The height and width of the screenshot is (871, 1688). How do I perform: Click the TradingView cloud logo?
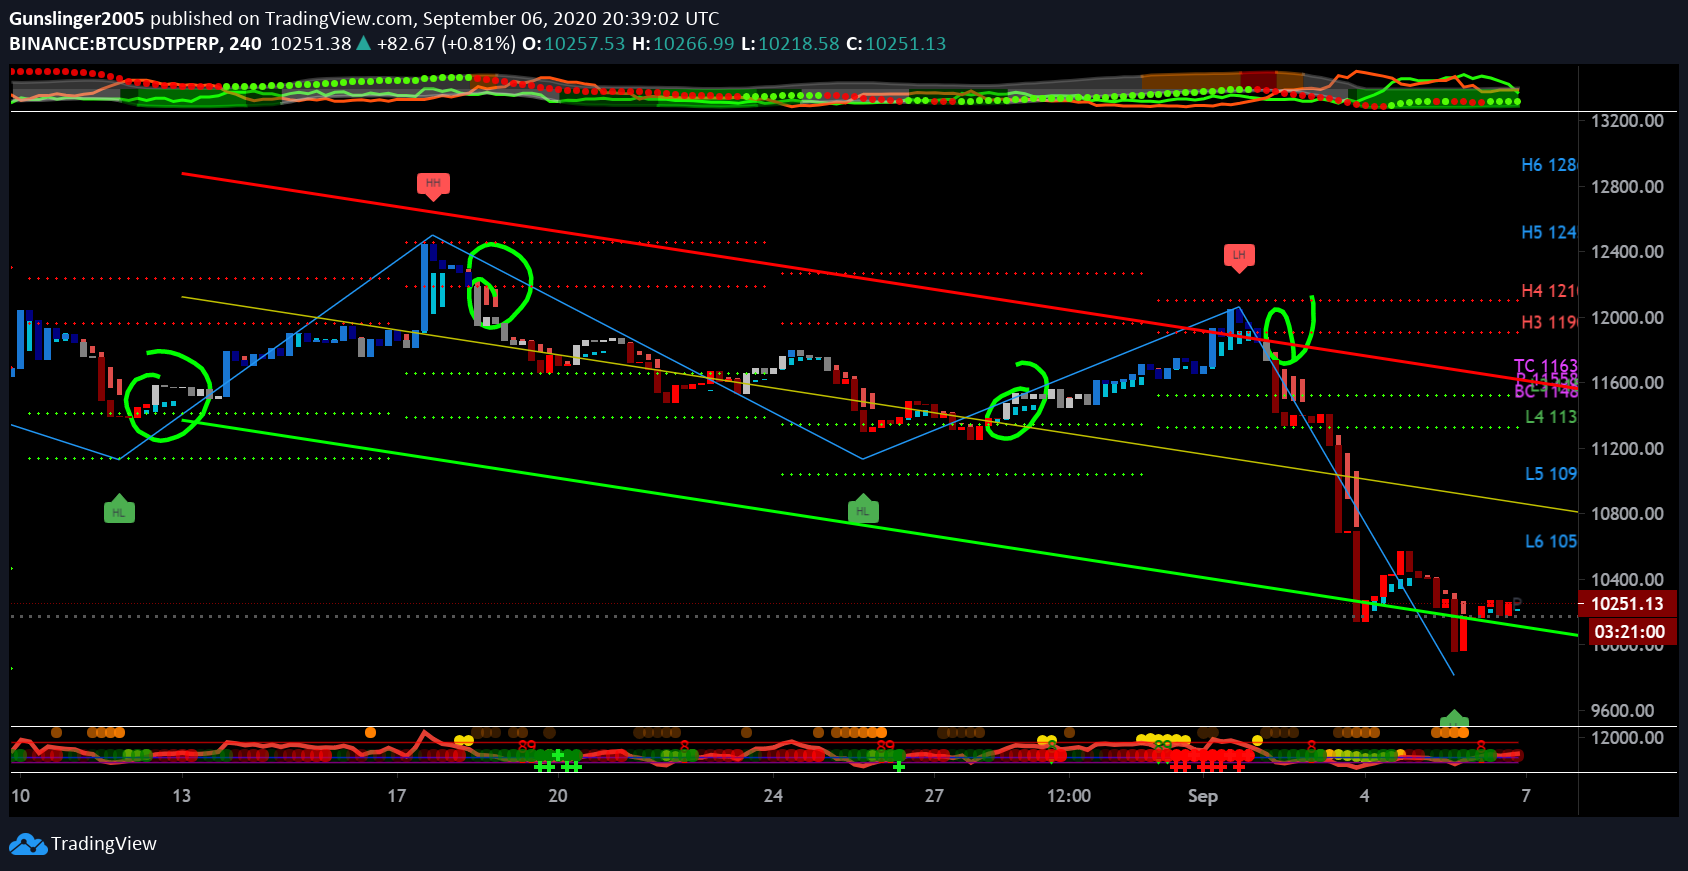pyautogui.click(x=28, y=844)
